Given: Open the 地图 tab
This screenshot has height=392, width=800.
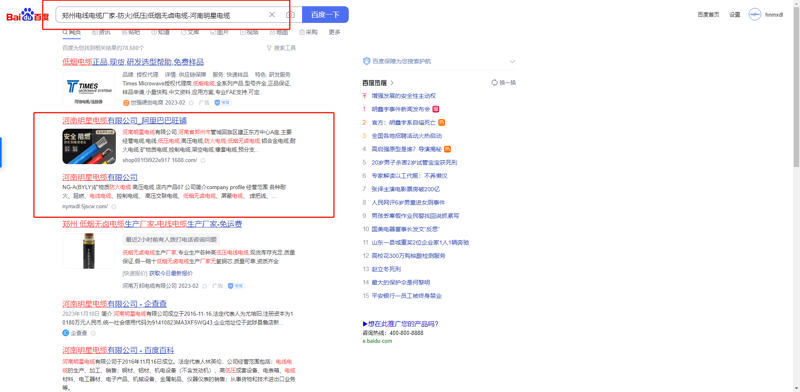Looking at the screenshot, I should [x=279, y=32].
